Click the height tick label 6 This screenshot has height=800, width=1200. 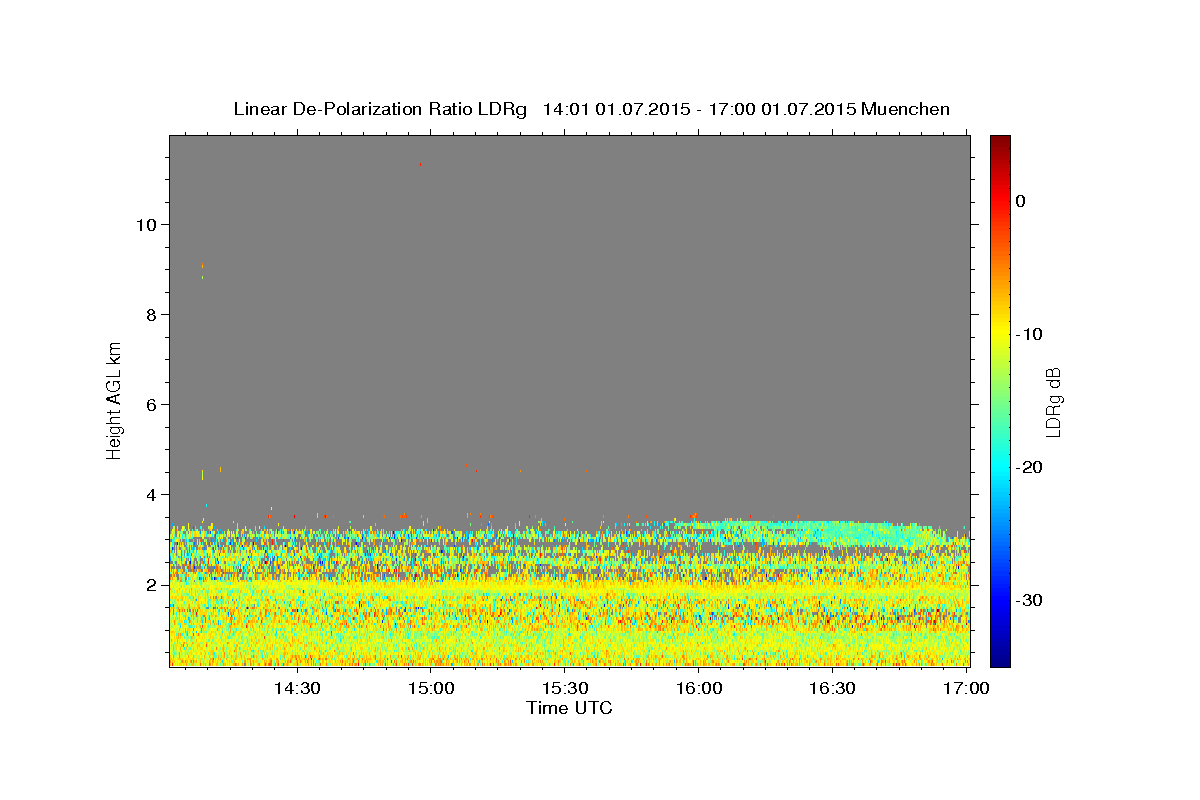click(x=152, y=405)
